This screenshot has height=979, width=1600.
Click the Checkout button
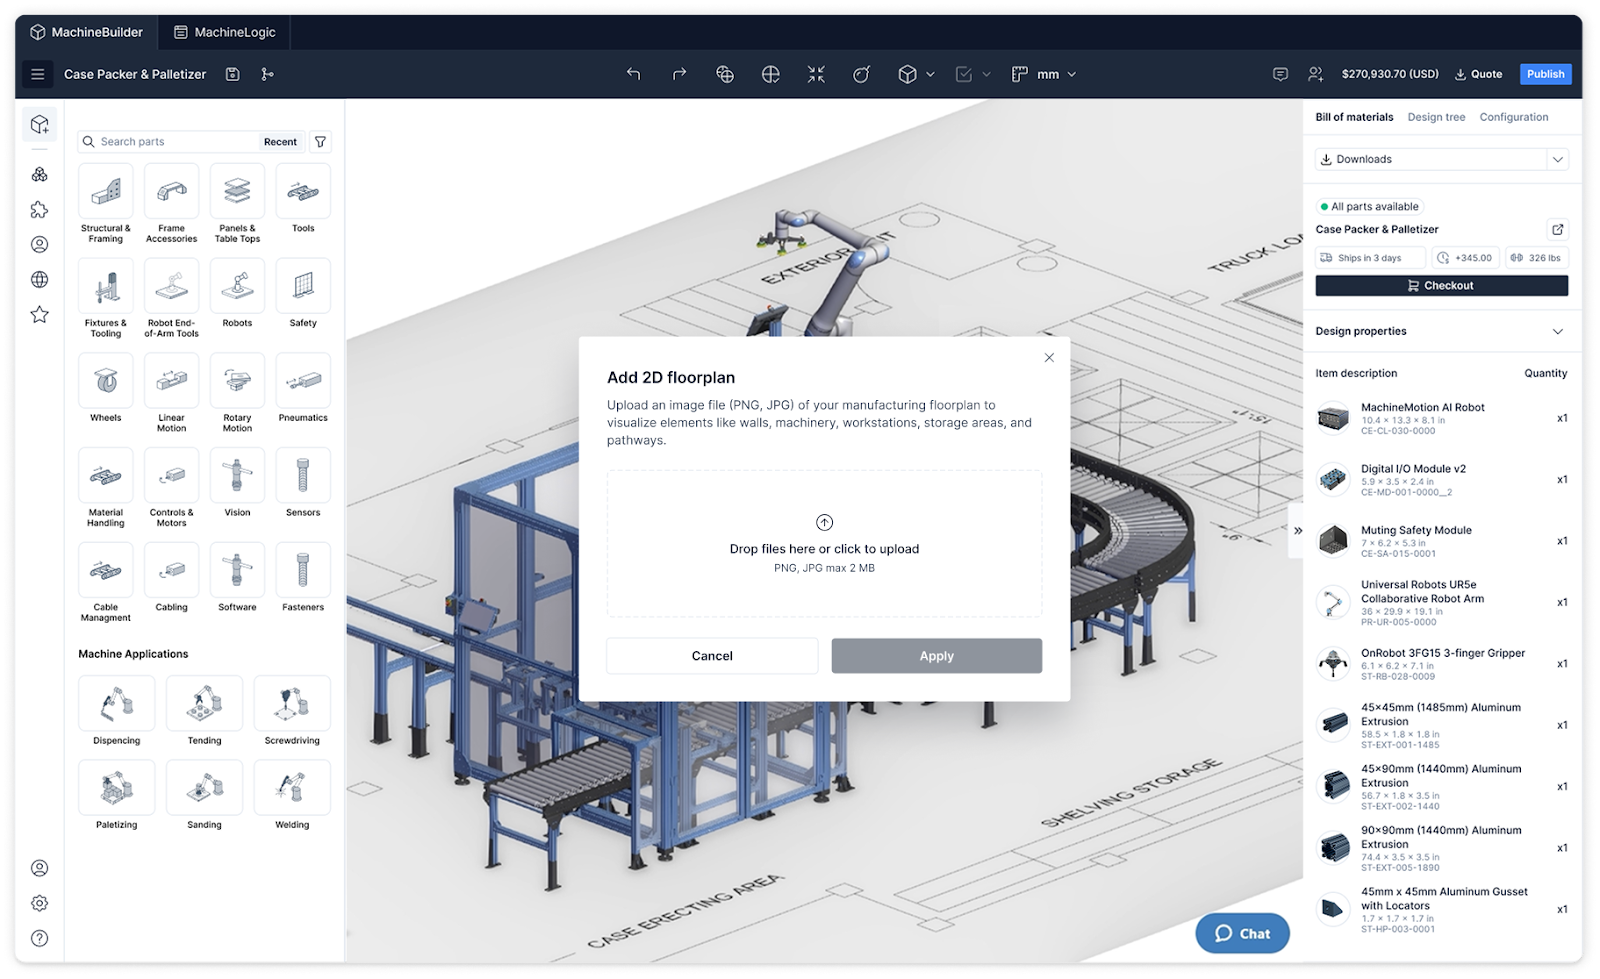pos(1441,286)
